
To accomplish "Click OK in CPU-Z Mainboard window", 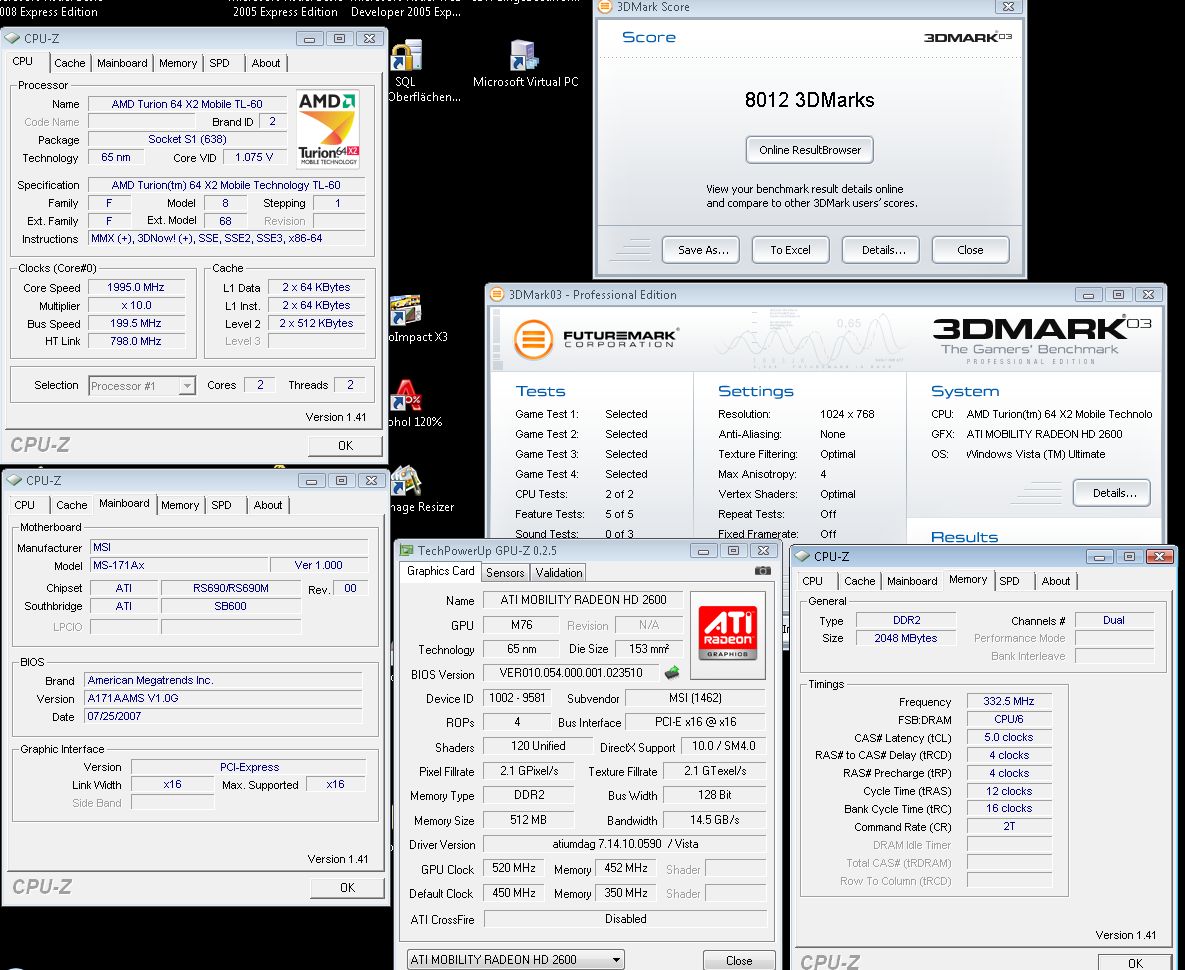I will tap(347, 888).
